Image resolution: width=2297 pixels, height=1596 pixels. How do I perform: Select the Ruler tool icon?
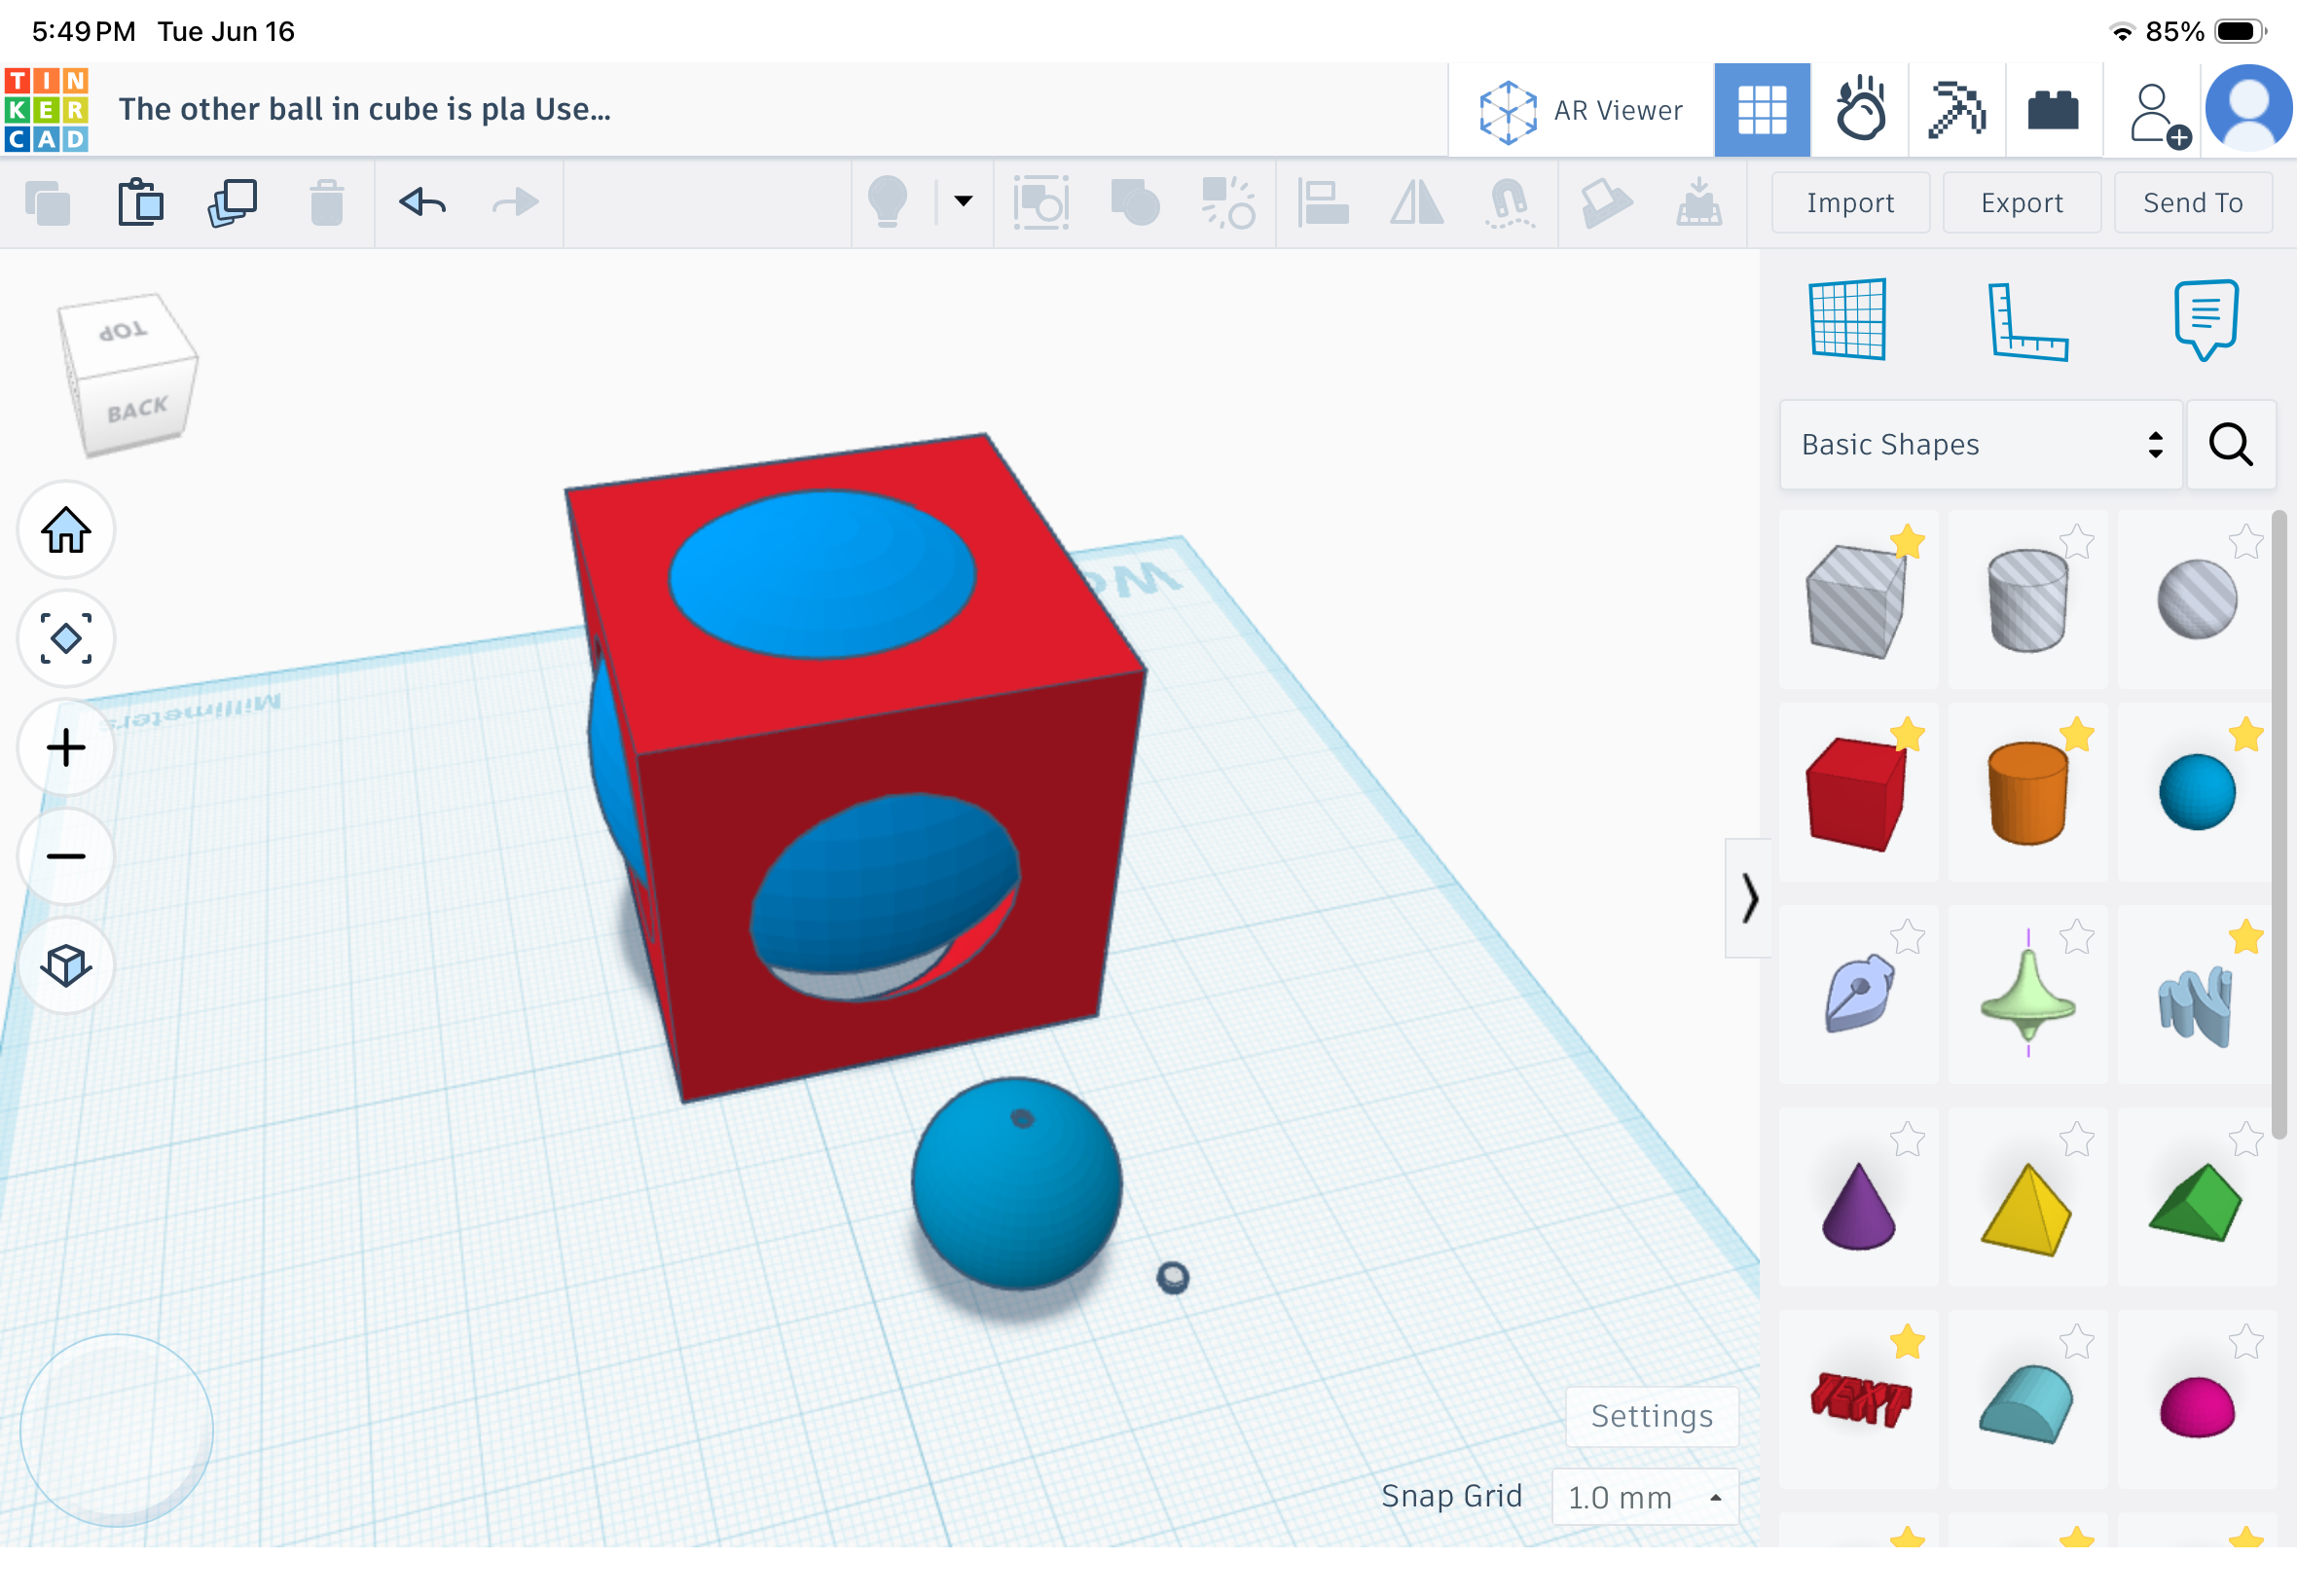pos(2027,321)
